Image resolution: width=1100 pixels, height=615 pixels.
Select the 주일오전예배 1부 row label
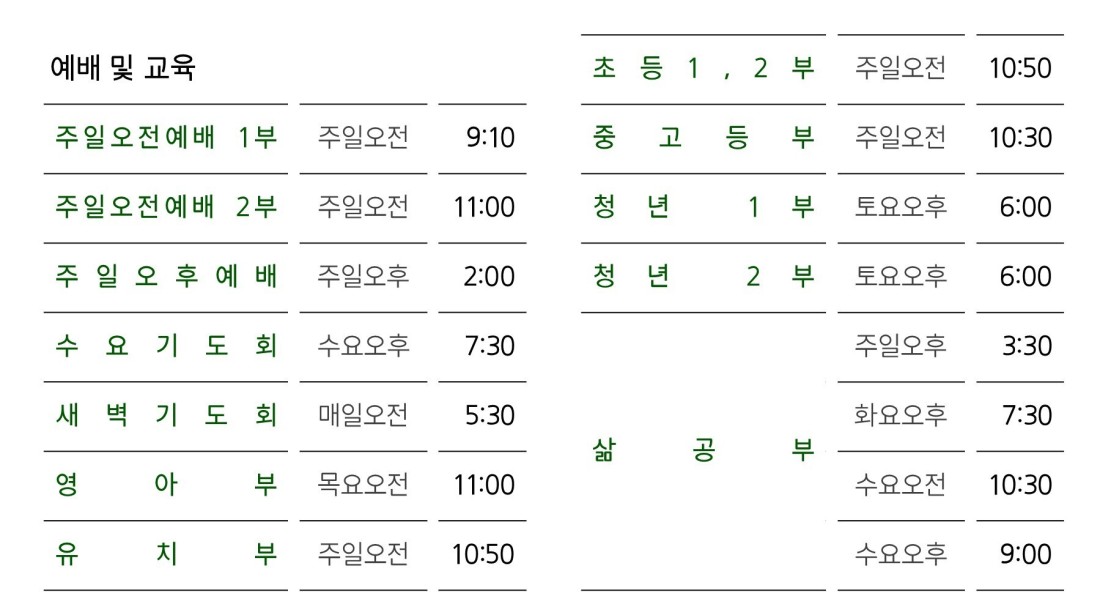click(x=166, y=137)
